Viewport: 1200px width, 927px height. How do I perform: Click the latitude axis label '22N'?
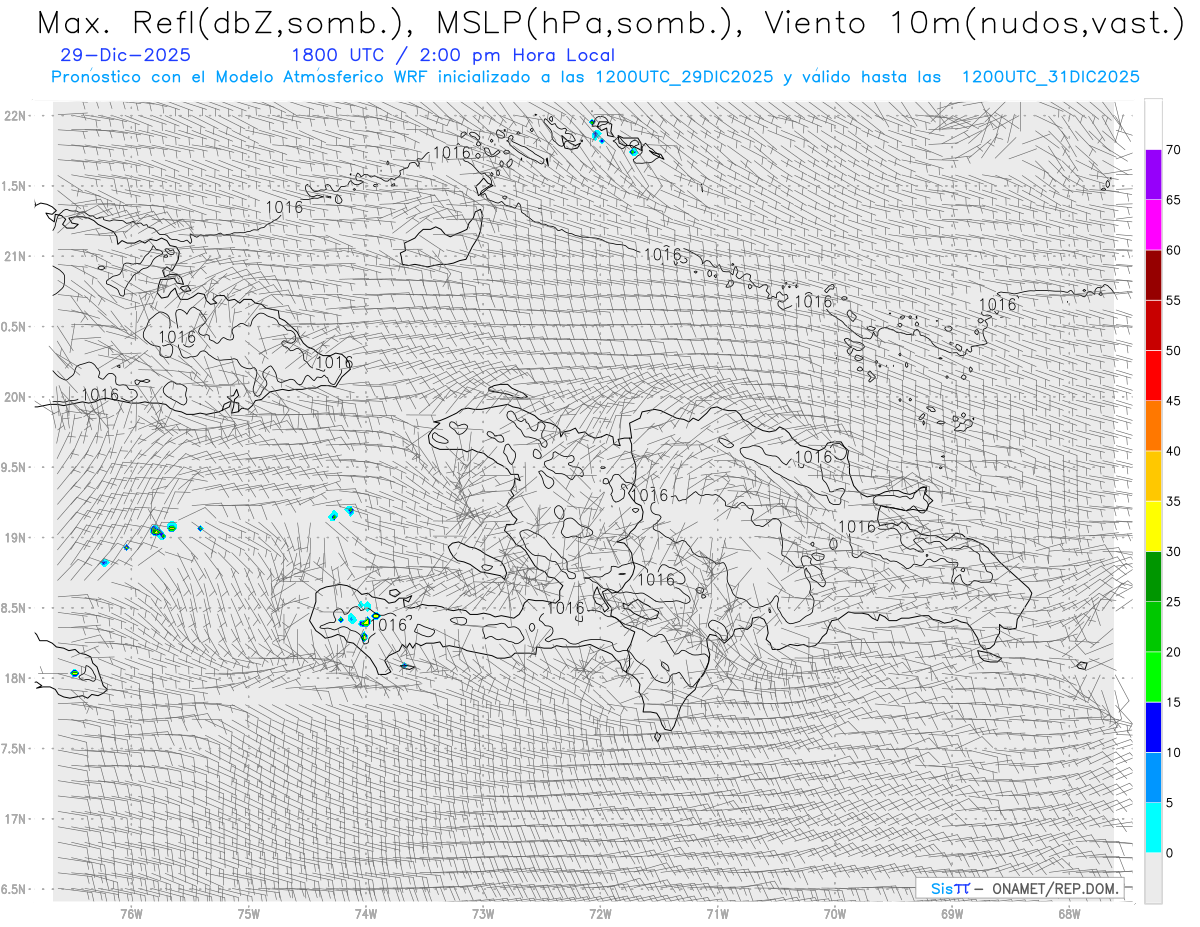[x=17, y=116]
